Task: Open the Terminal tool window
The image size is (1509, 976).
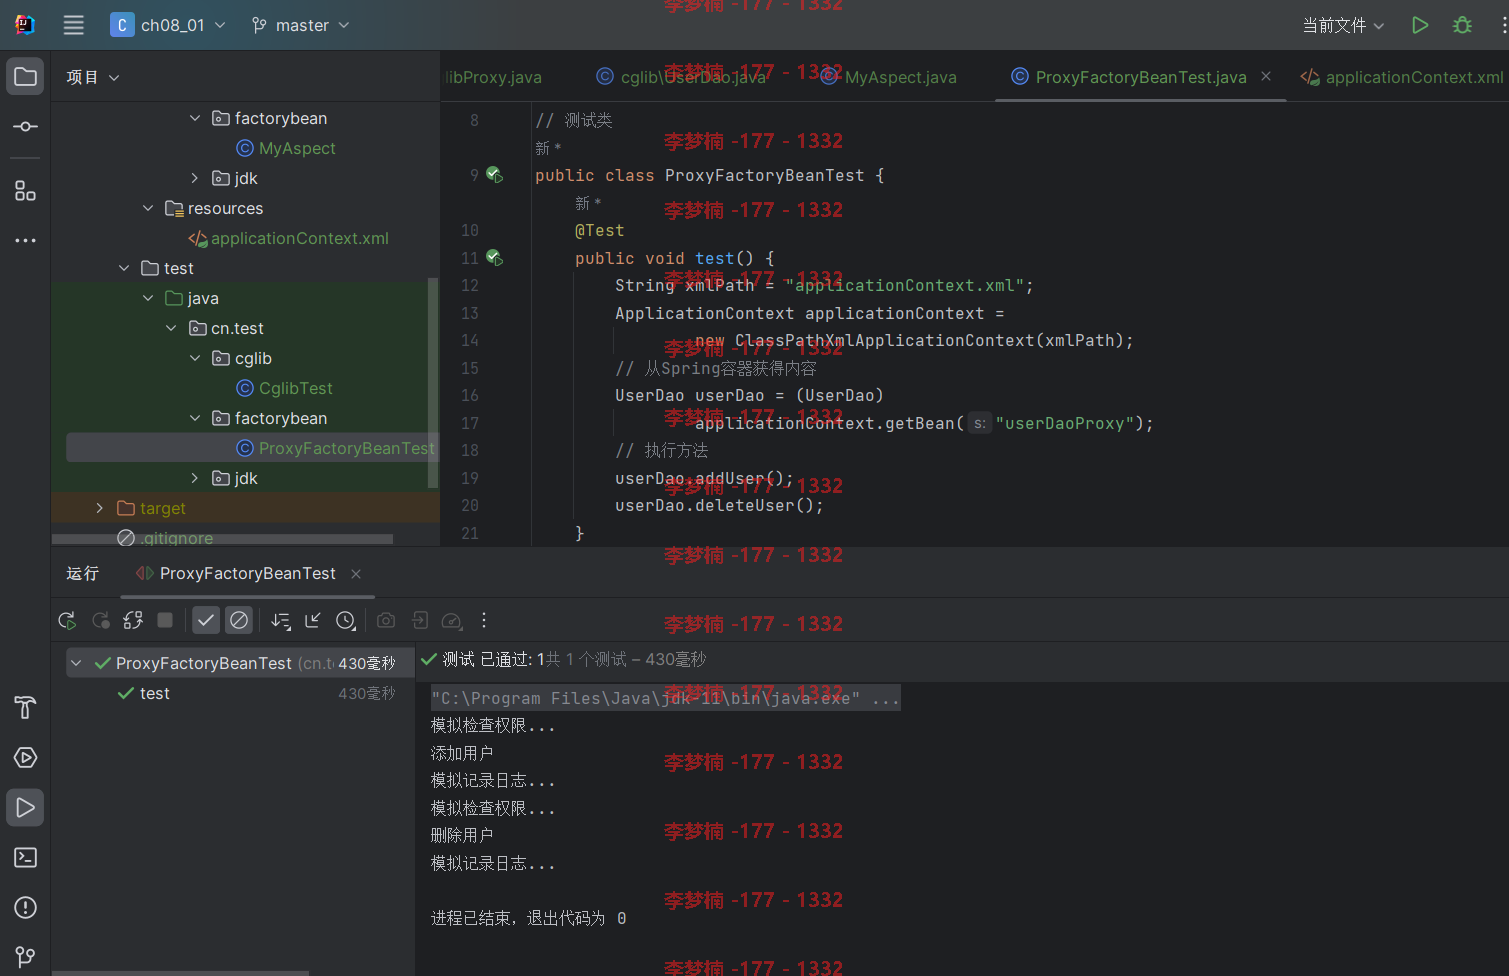Action: [25, 857]
